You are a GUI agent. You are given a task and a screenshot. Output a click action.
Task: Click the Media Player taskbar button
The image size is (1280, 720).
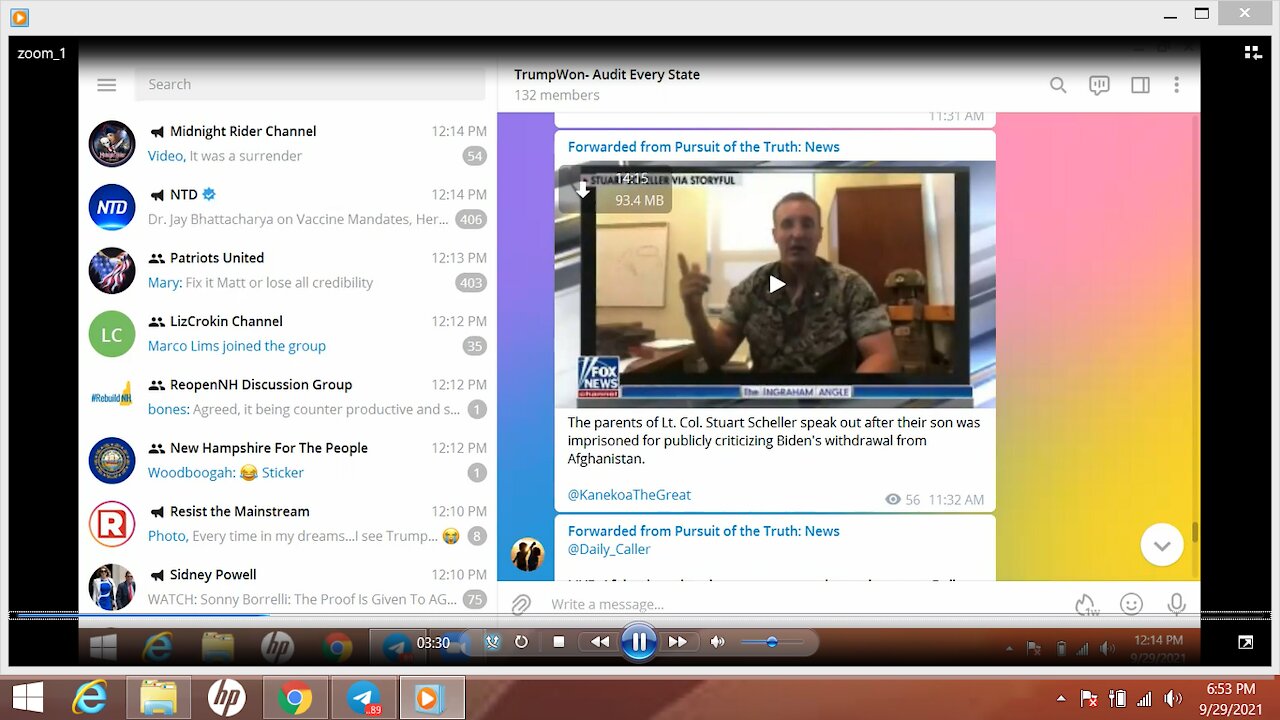[432, 697]
